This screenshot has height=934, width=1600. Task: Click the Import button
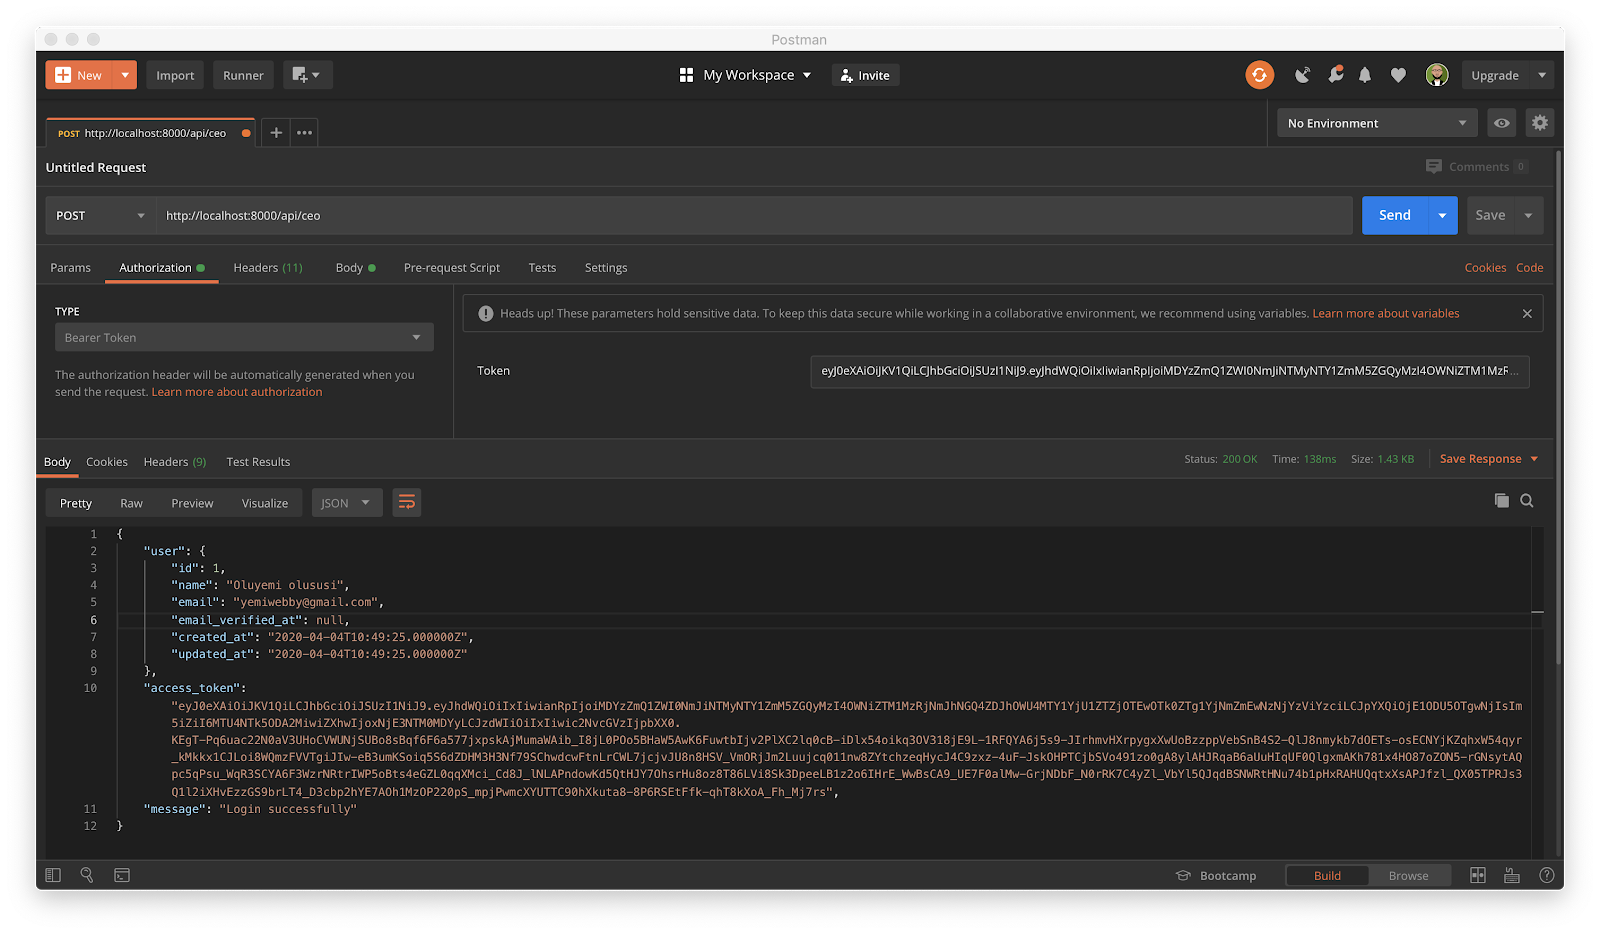pos(175,75)
